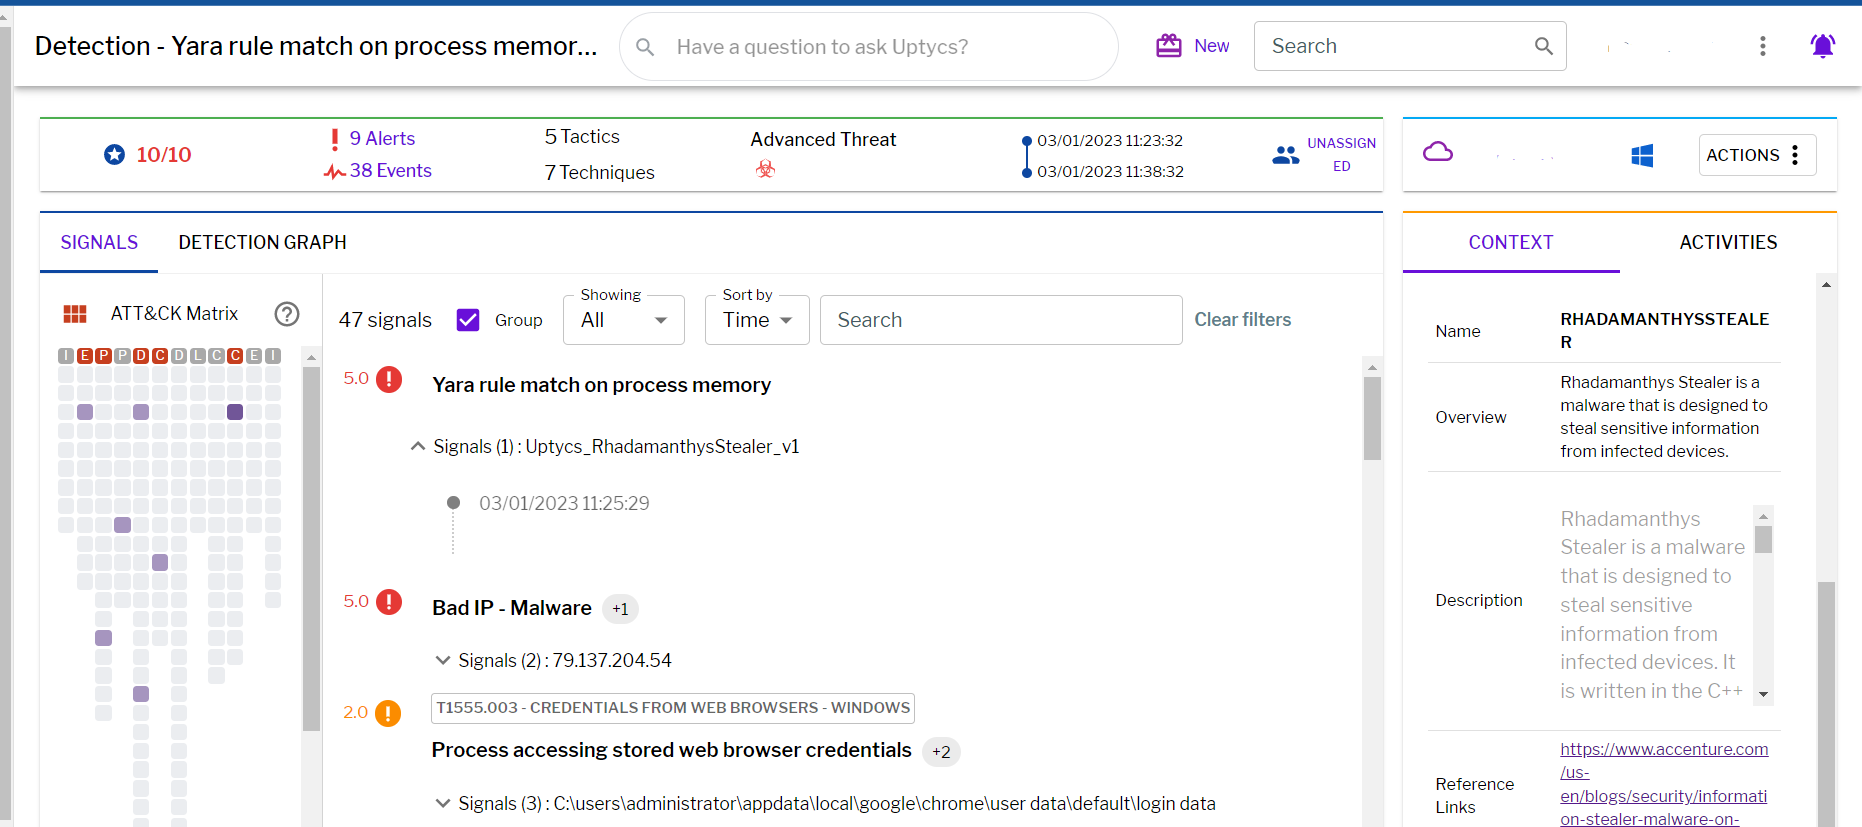Expand the +1 badge on Bad IP - Malware
The width and height of the screenshot is (1862, 827).
click(621, 609)
